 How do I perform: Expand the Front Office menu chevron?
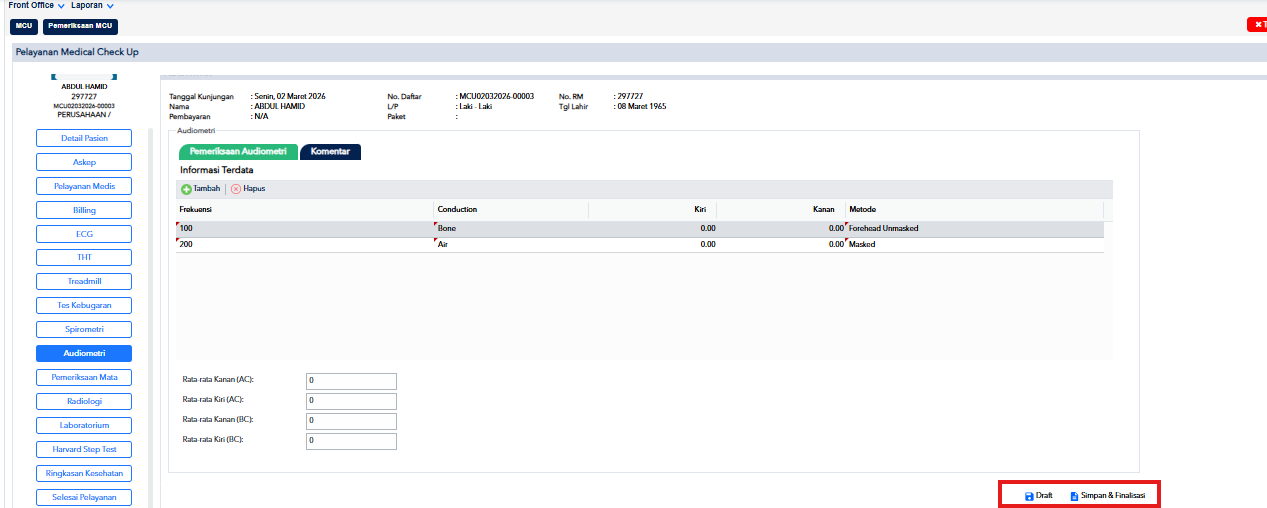click(x=62, y=6)
